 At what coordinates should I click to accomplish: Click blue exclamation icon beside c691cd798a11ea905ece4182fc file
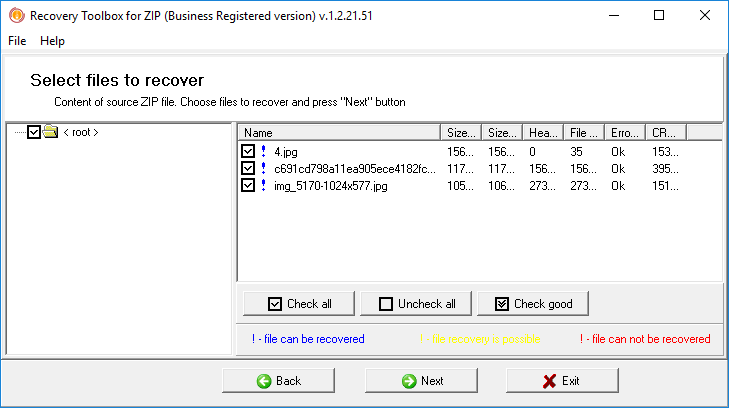(264, 168)
